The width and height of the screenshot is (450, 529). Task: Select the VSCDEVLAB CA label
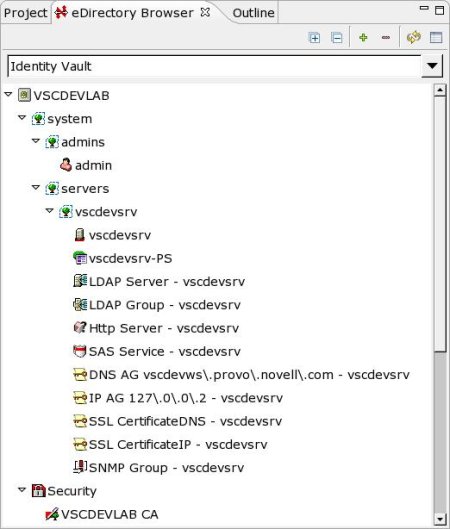click(110, 514)
